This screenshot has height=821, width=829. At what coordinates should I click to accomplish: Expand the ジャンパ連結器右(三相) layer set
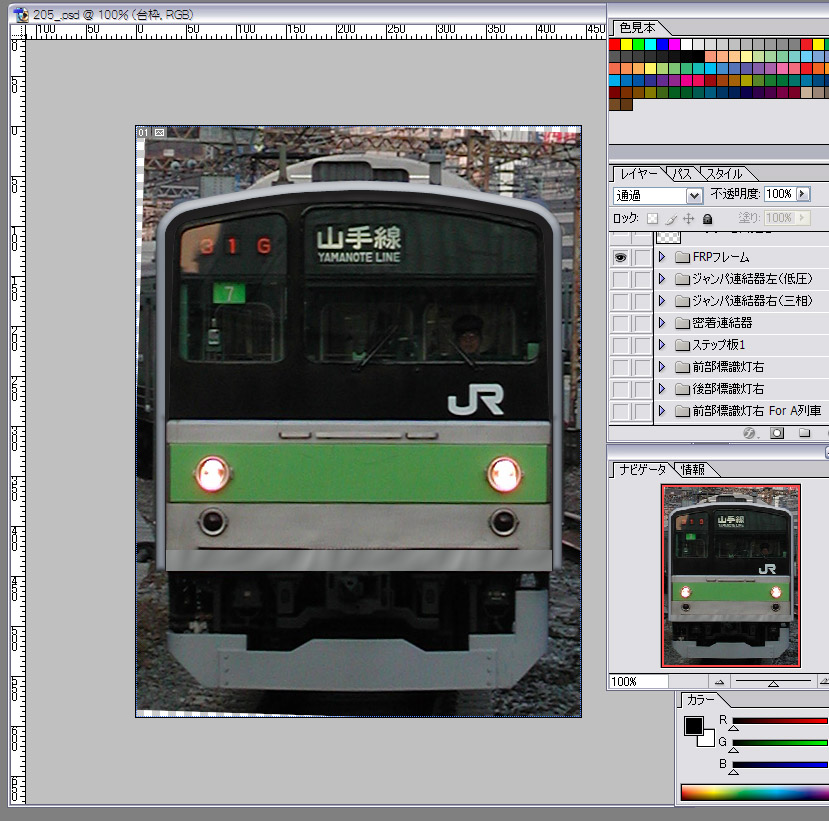[x=662, y=301]
